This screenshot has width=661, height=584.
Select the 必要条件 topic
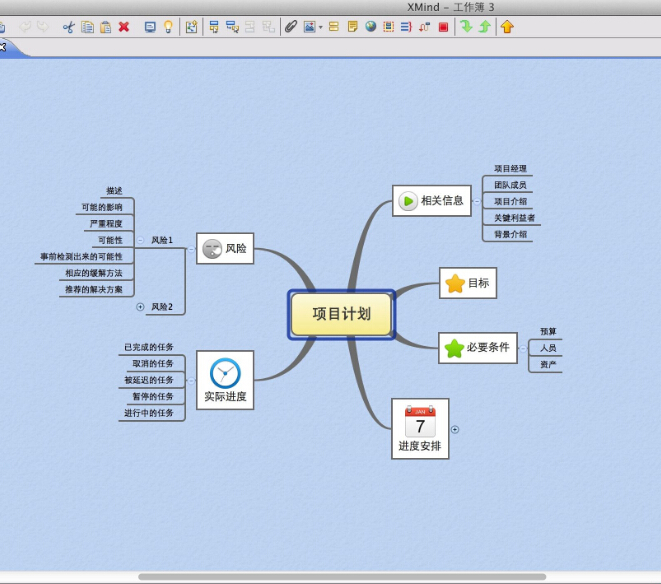[x=478, y=348]
